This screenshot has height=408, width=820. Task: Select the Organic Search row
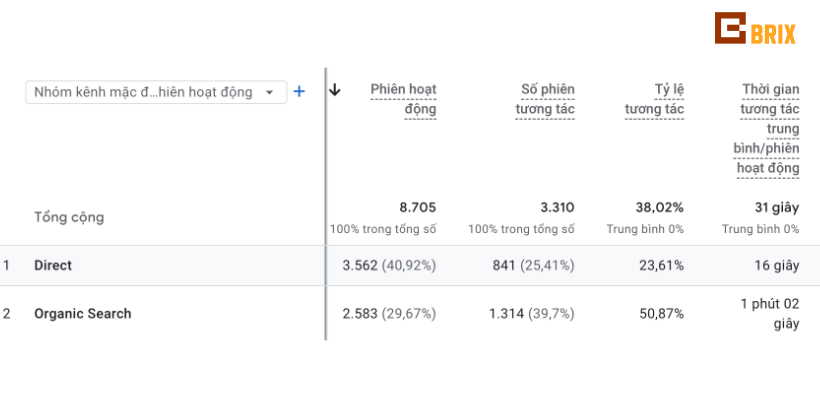click(410, 313)
